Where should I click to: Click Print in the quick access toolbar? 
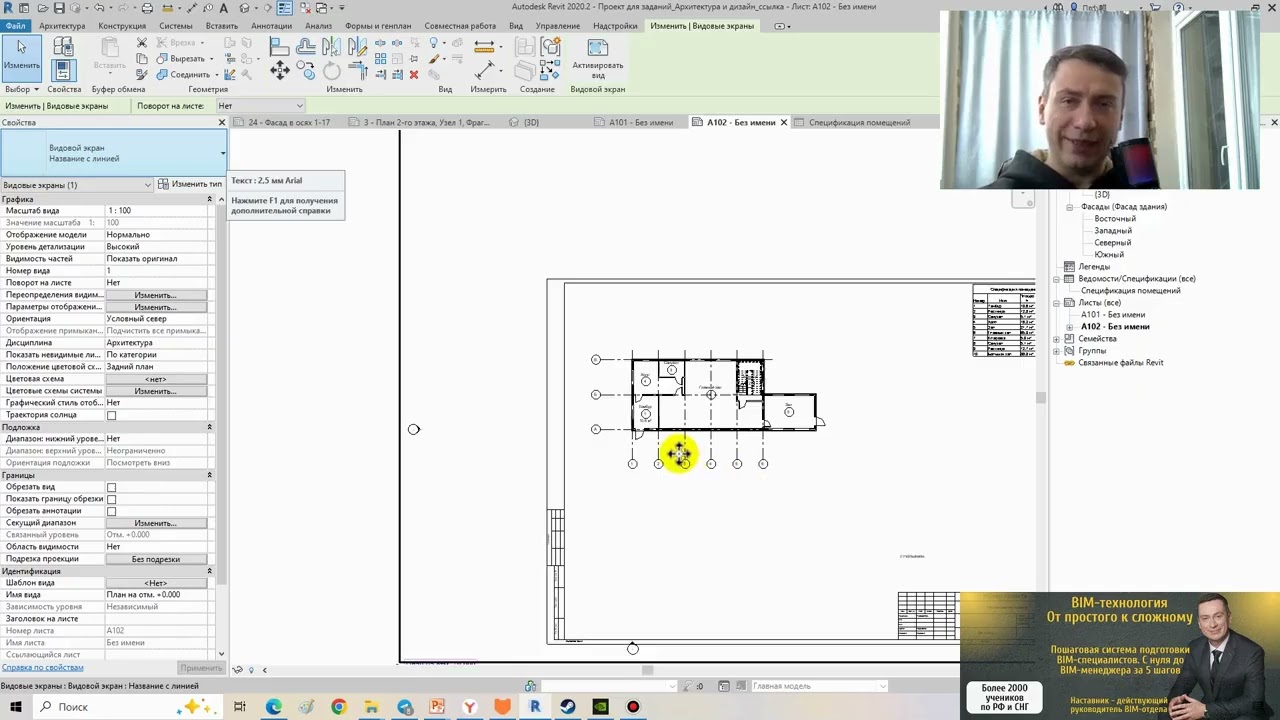pos(147,8)
